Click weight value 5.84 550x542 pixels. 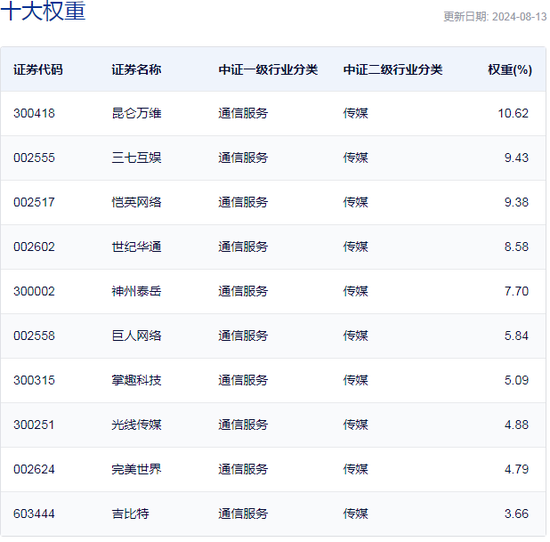click(516, 336)
